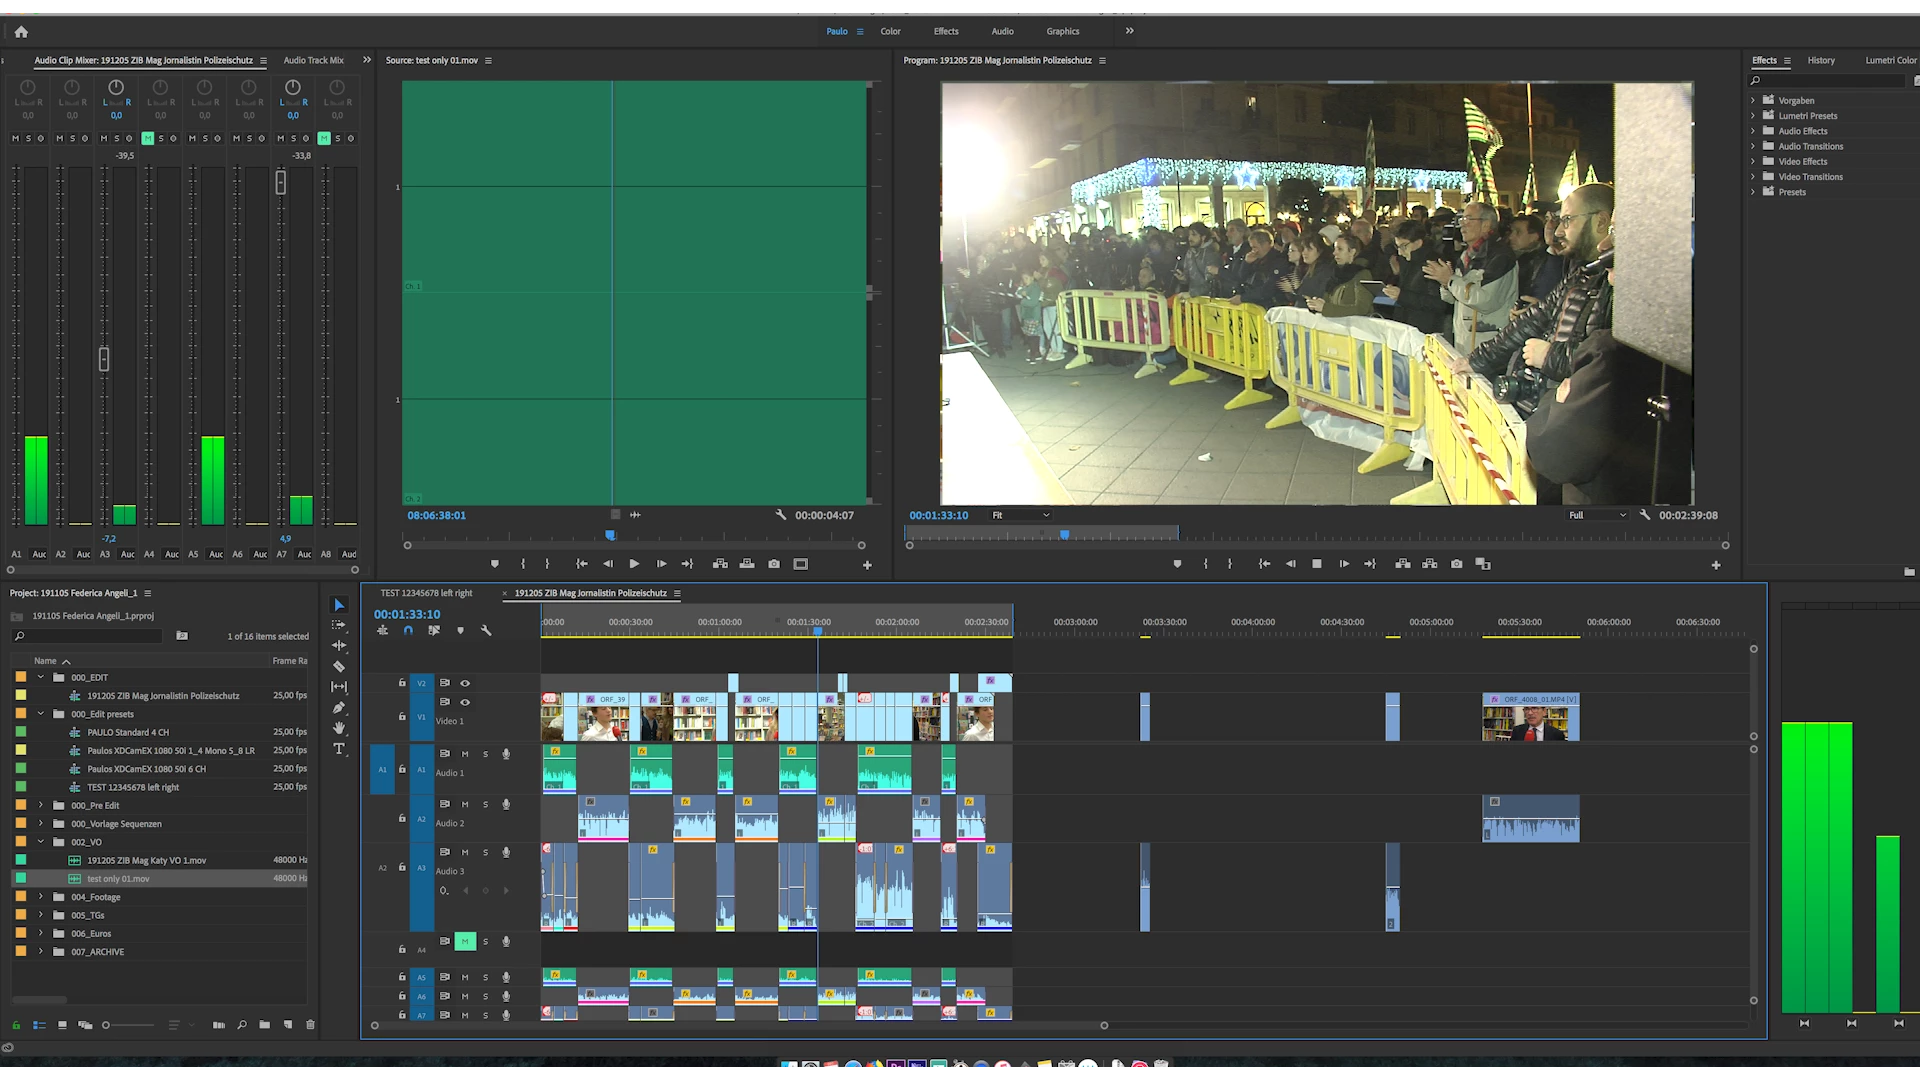
Task: Expand the 004_Footage bin
Action: tap(41, 897)
